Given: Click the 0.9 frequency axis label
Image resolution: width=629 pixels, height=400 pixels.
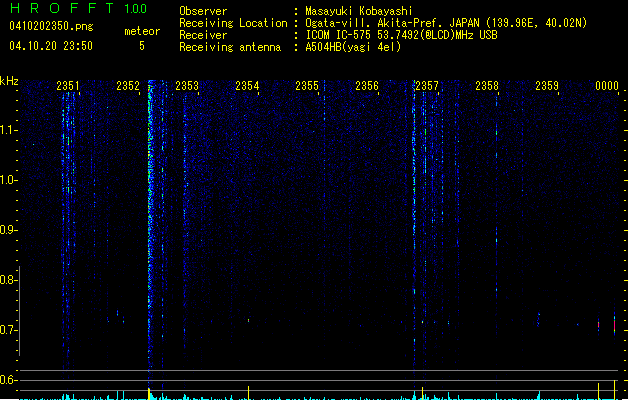Looking at the screenshot, I should coord(8,230).
